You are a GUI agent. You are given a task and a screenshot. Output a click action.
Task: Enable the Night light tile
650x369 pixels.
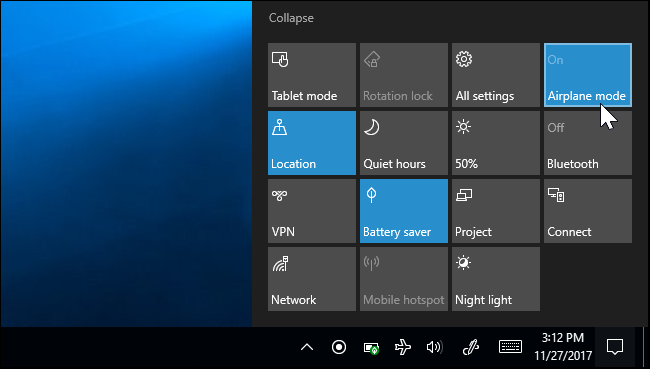(496, 279)
